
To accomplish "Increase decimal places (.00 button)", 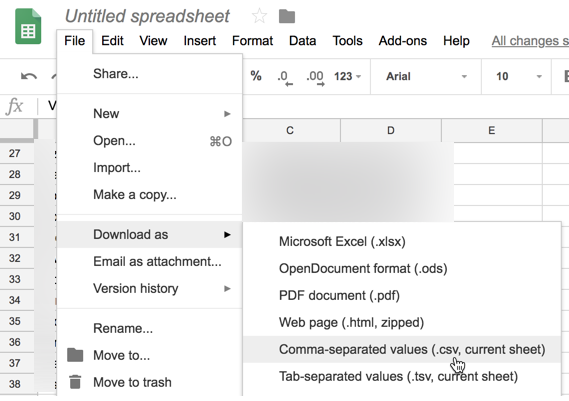I will tap(315, 77).
